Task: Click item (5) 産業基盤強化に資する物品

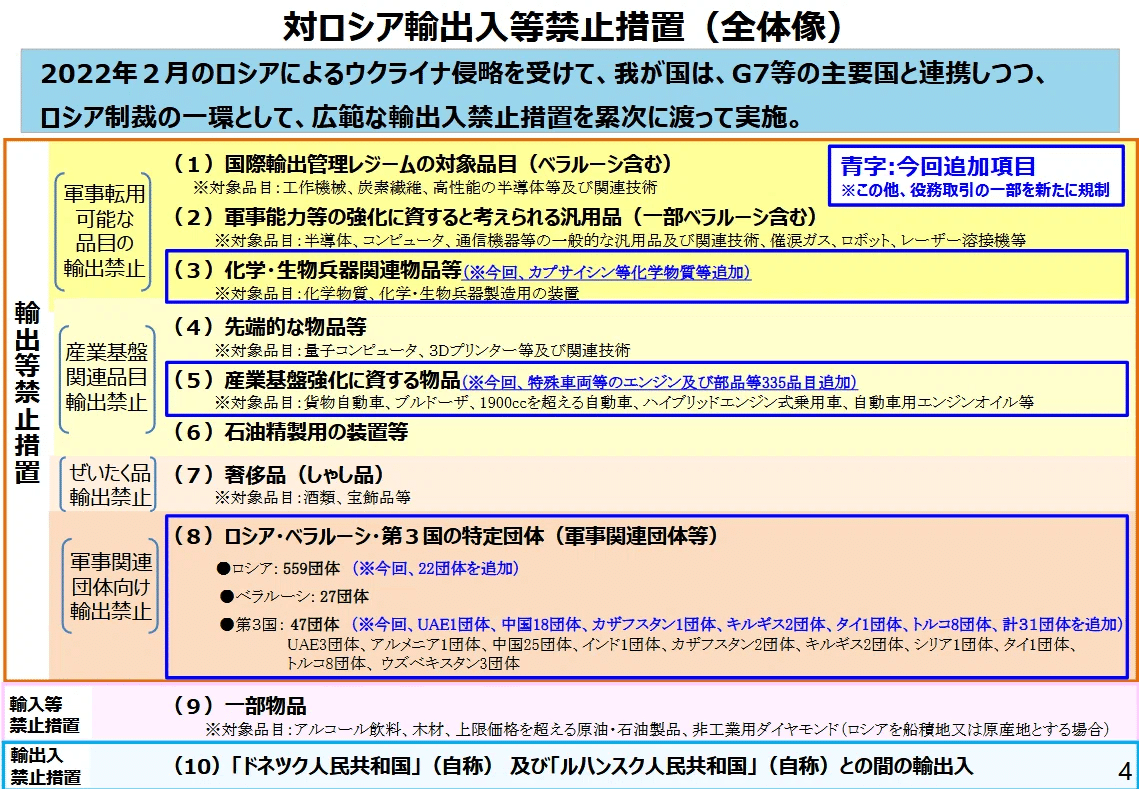Action: (x=317, y=380)
